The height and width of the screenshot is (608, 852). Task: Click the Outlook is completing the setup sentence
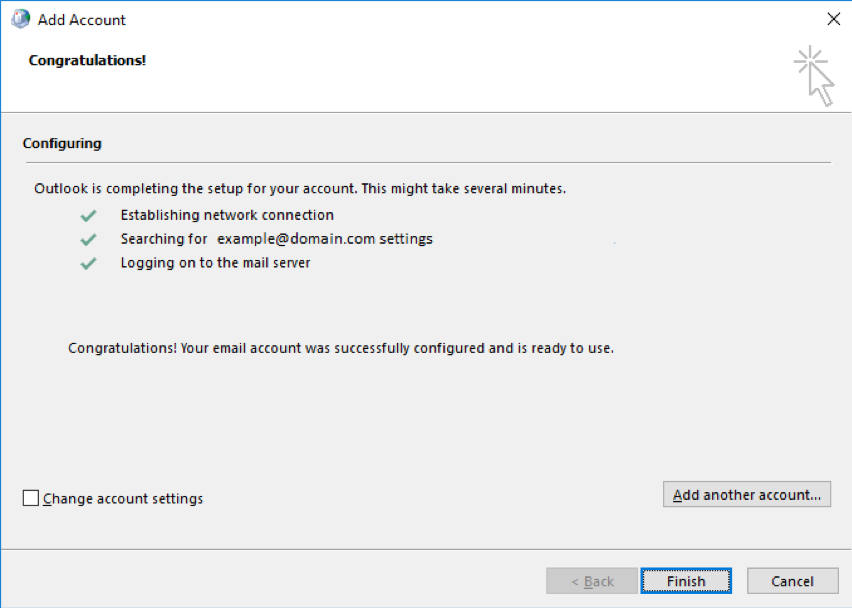point(300,189)
